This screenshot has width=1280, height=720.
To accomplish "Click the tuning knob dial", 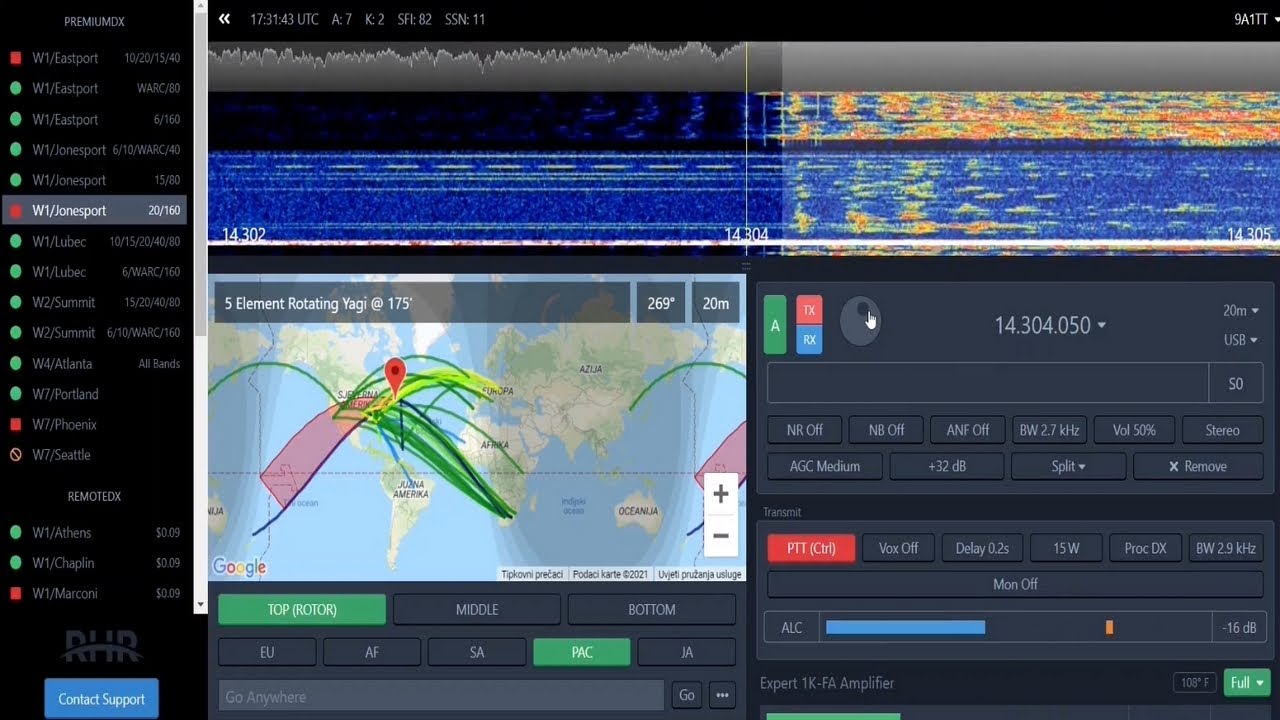I will point(860,322).
